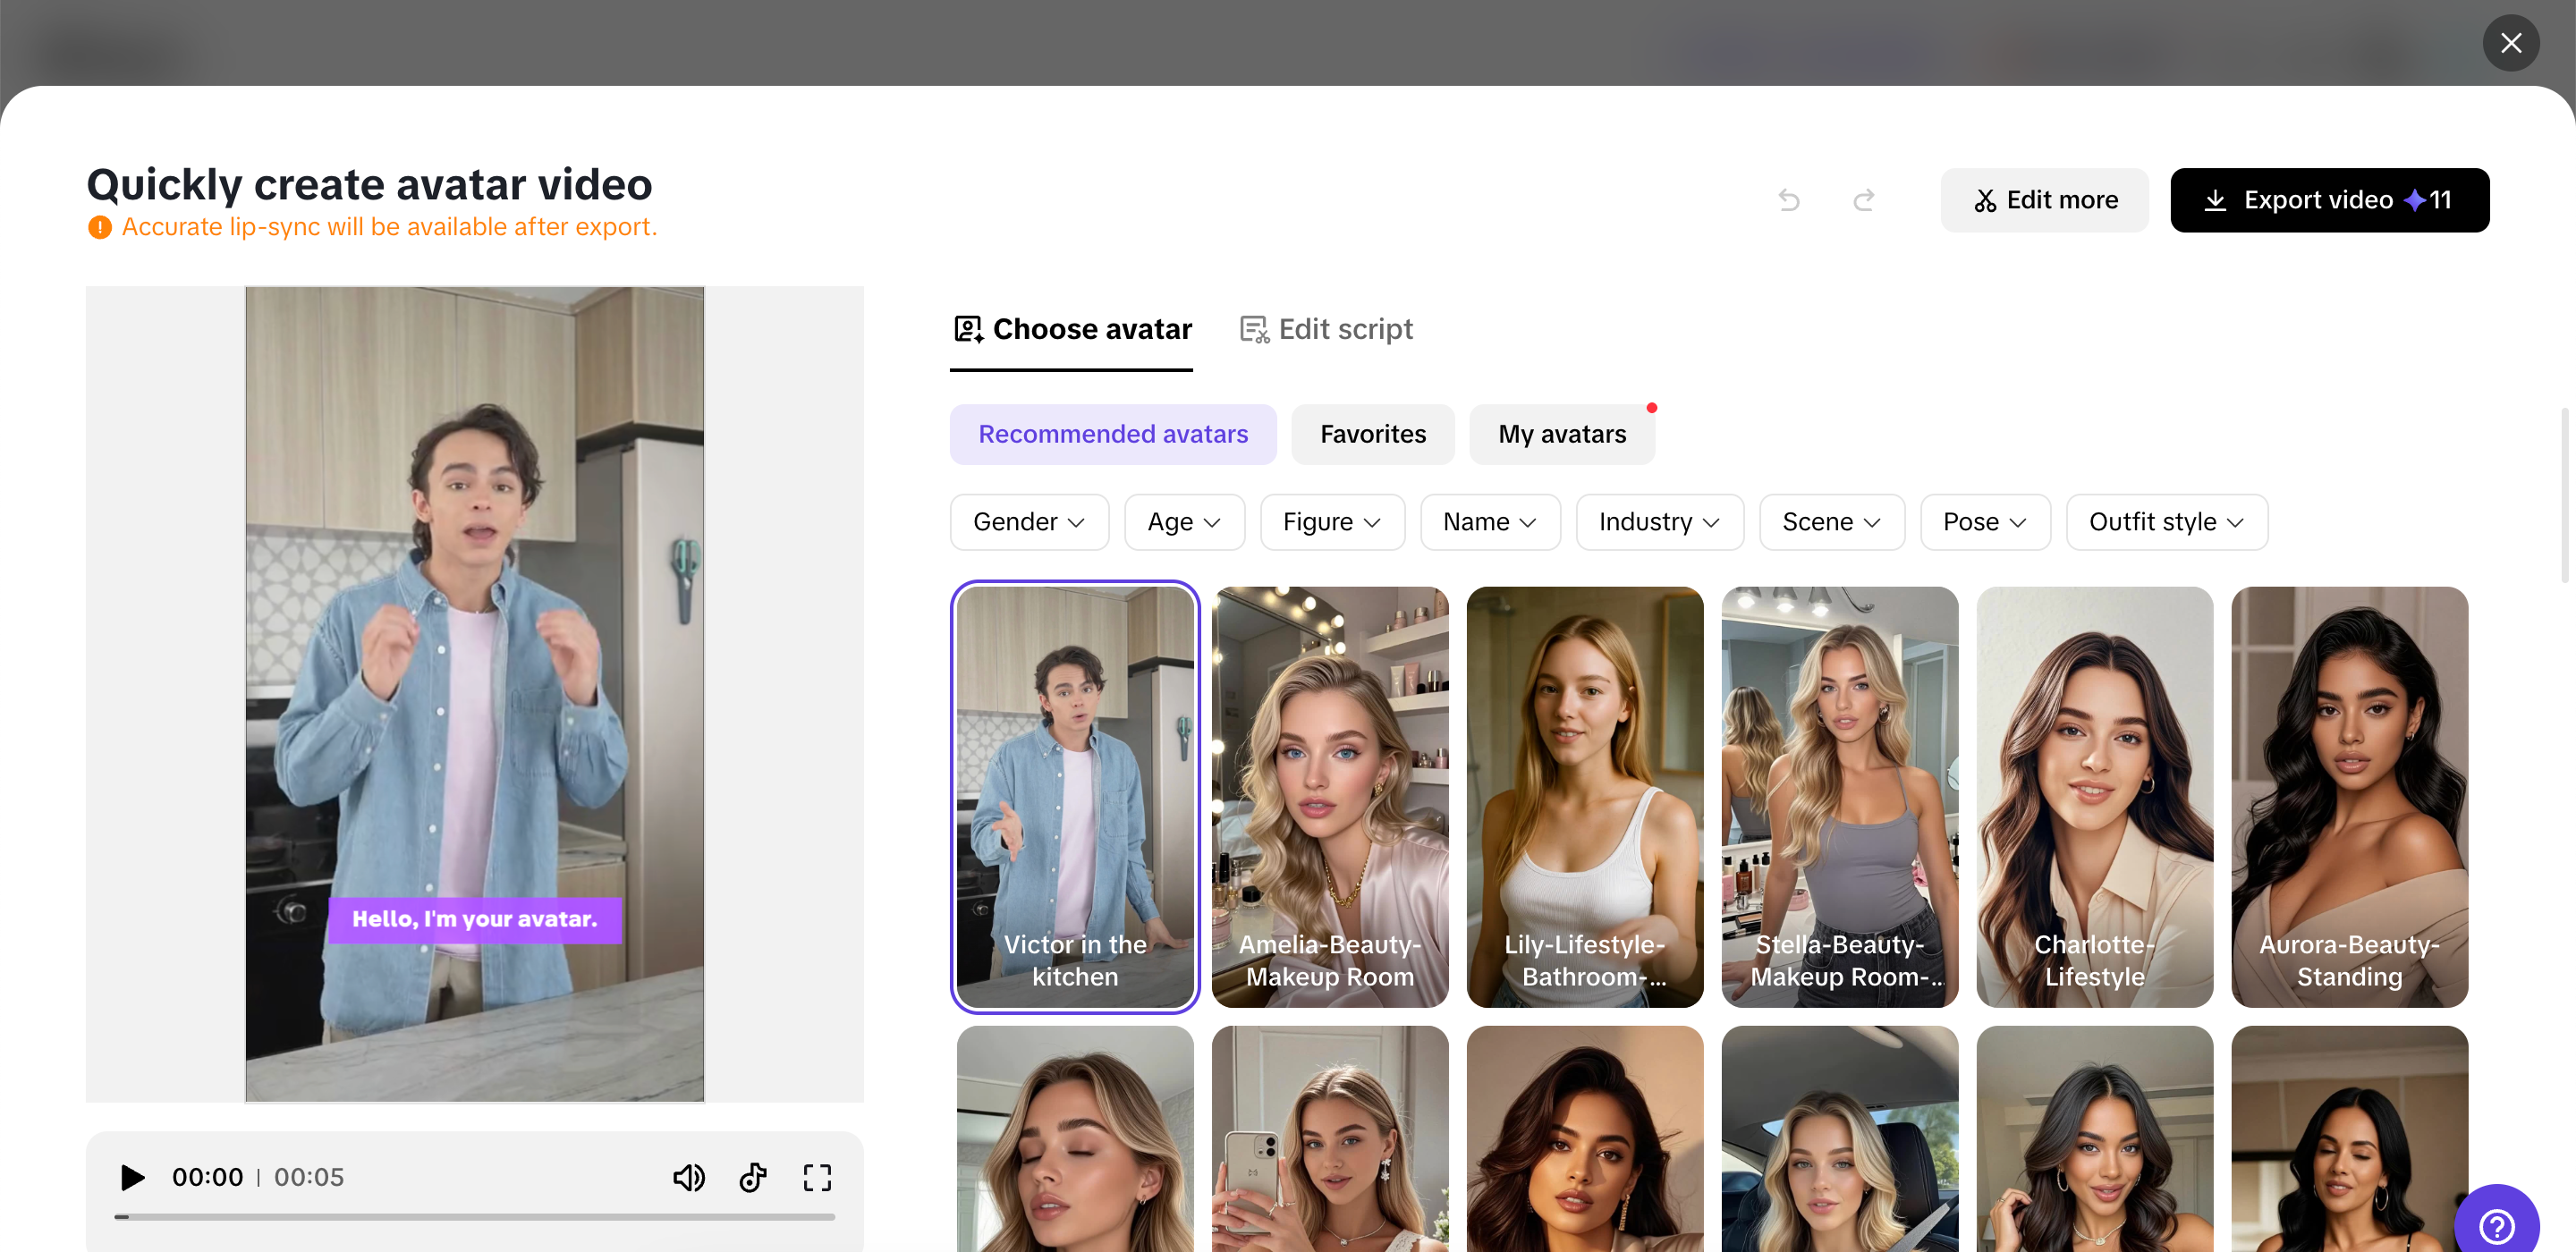Switch to My avatars filter

click(x=1561, y=434)
